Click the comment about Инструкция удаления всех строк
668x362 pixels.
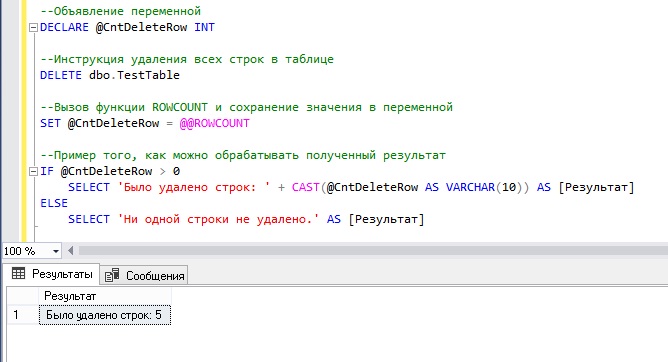click(x=187, y=59)
